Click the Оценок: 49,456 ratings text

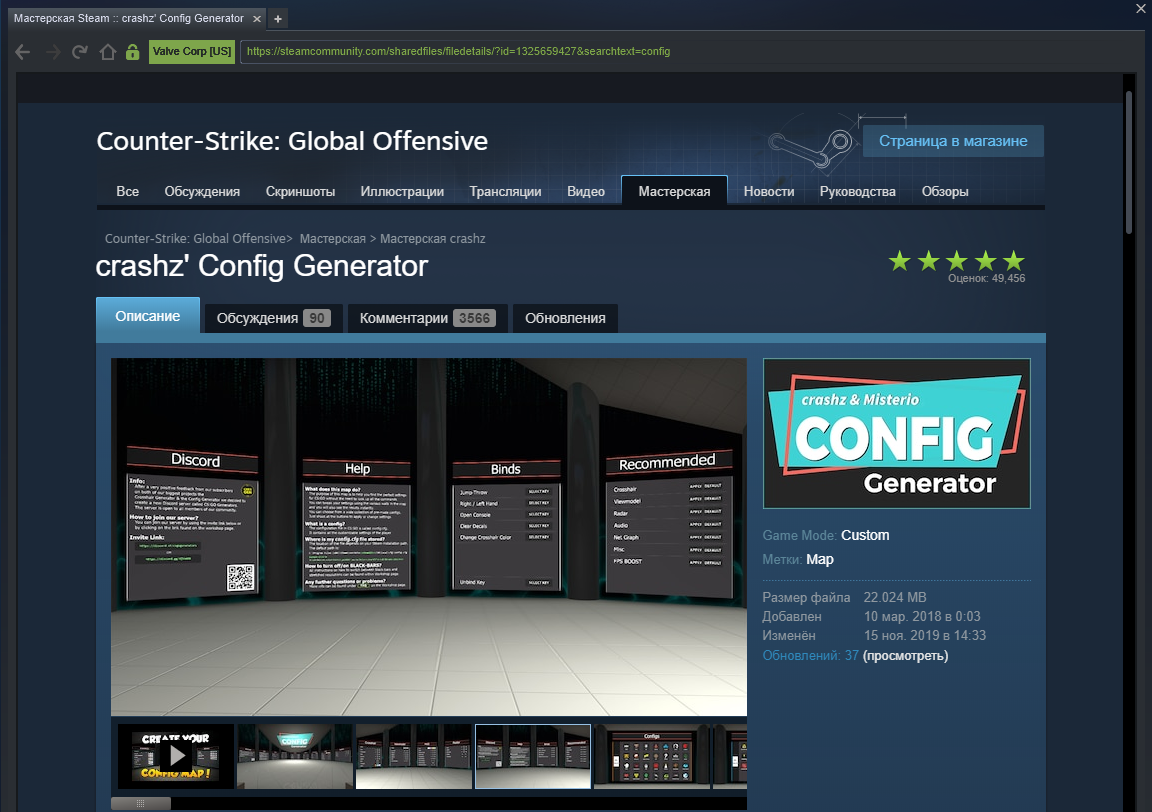[986, 279]
